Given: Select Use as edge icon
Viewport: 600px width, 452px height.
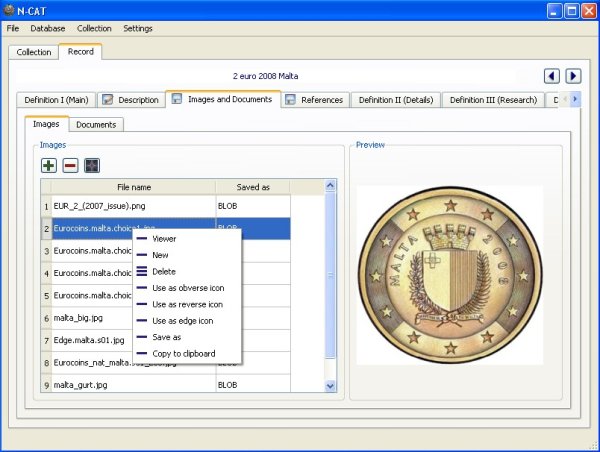Looking at the screenshot, I should pos(187,321).
